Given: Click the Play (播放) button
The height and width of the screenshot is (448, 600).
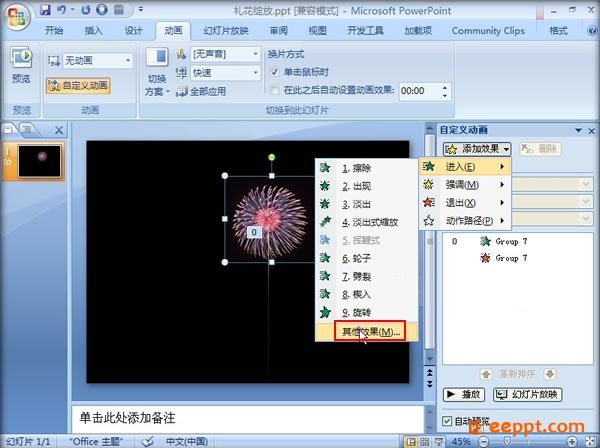Looking at the screenshot, I should pyautogui.click(x=464, y=395).
